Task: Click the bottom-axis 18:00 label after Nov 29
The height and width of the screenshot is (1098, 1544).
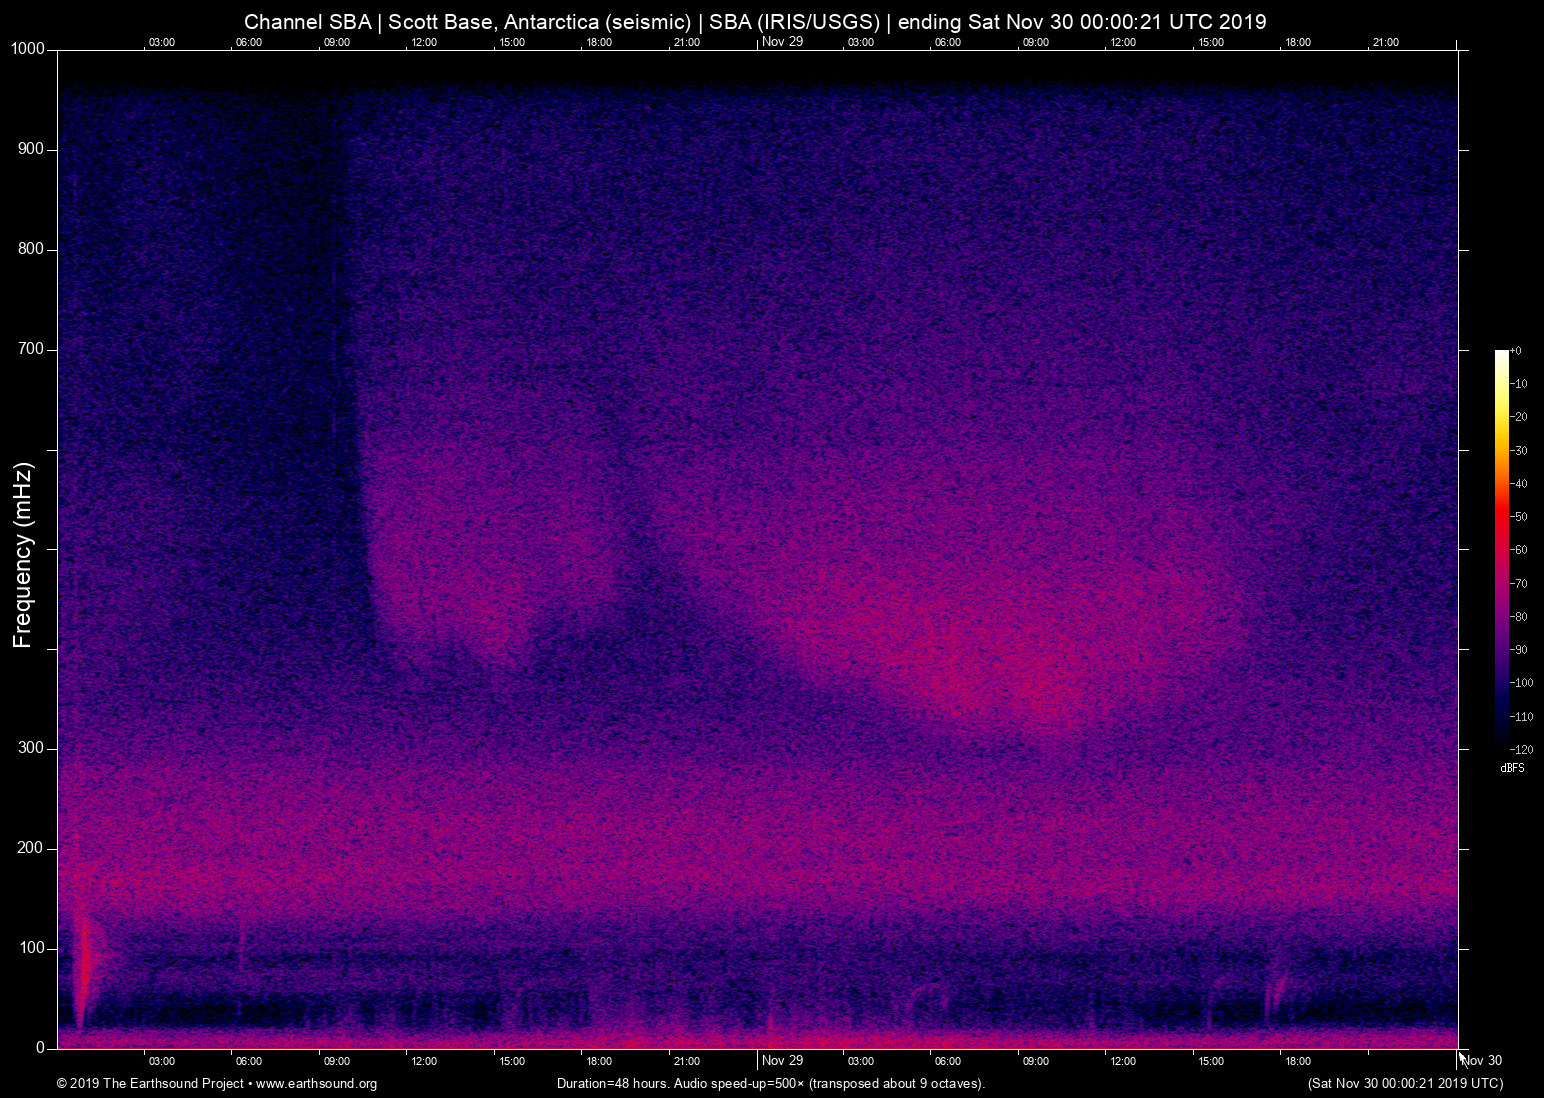Action: click(x=1298, y=1062)
